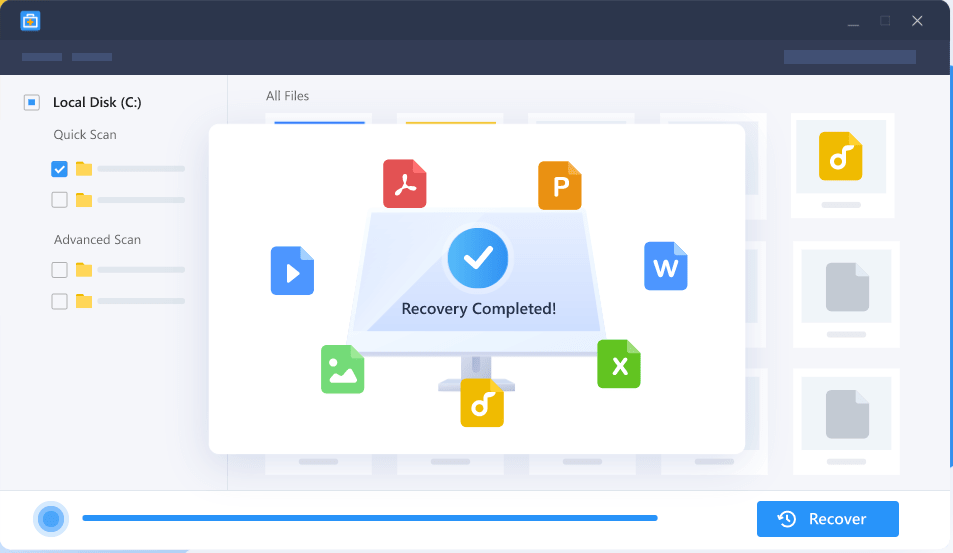Close the recovery window
Image resolution: width=953 pixels, height=553 pixels.
917,21
